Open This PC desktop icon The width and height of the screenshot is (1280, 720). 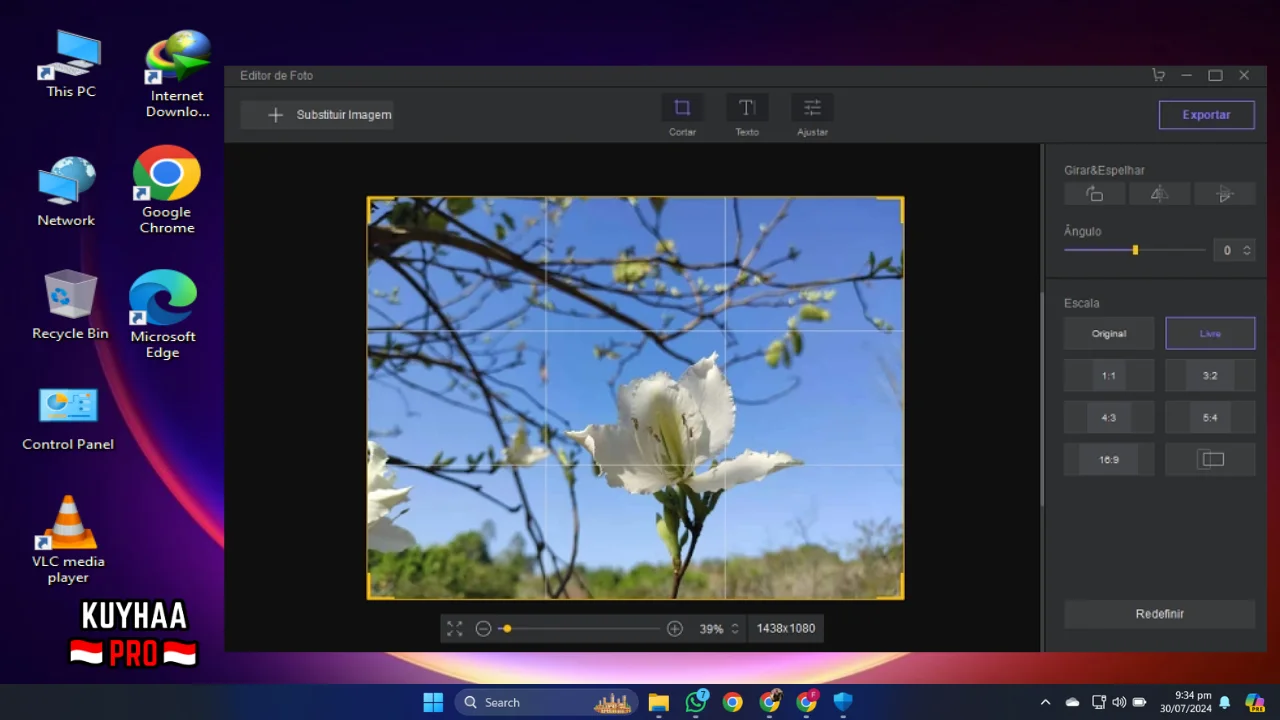coord(71,64)
